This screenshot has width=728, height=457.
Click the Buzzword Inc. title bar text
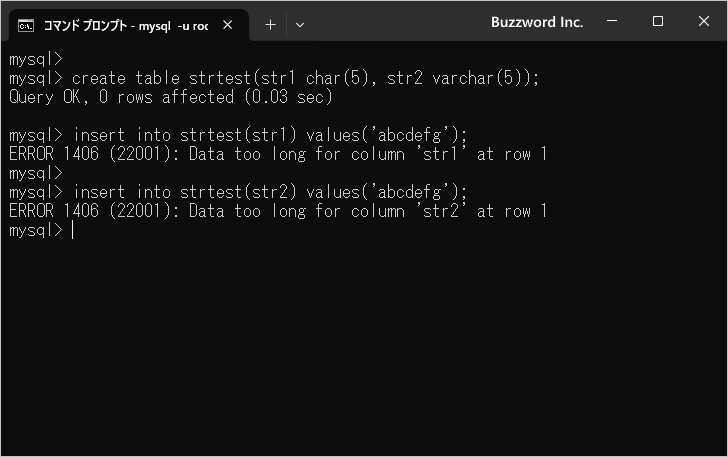tap(537, 22)
